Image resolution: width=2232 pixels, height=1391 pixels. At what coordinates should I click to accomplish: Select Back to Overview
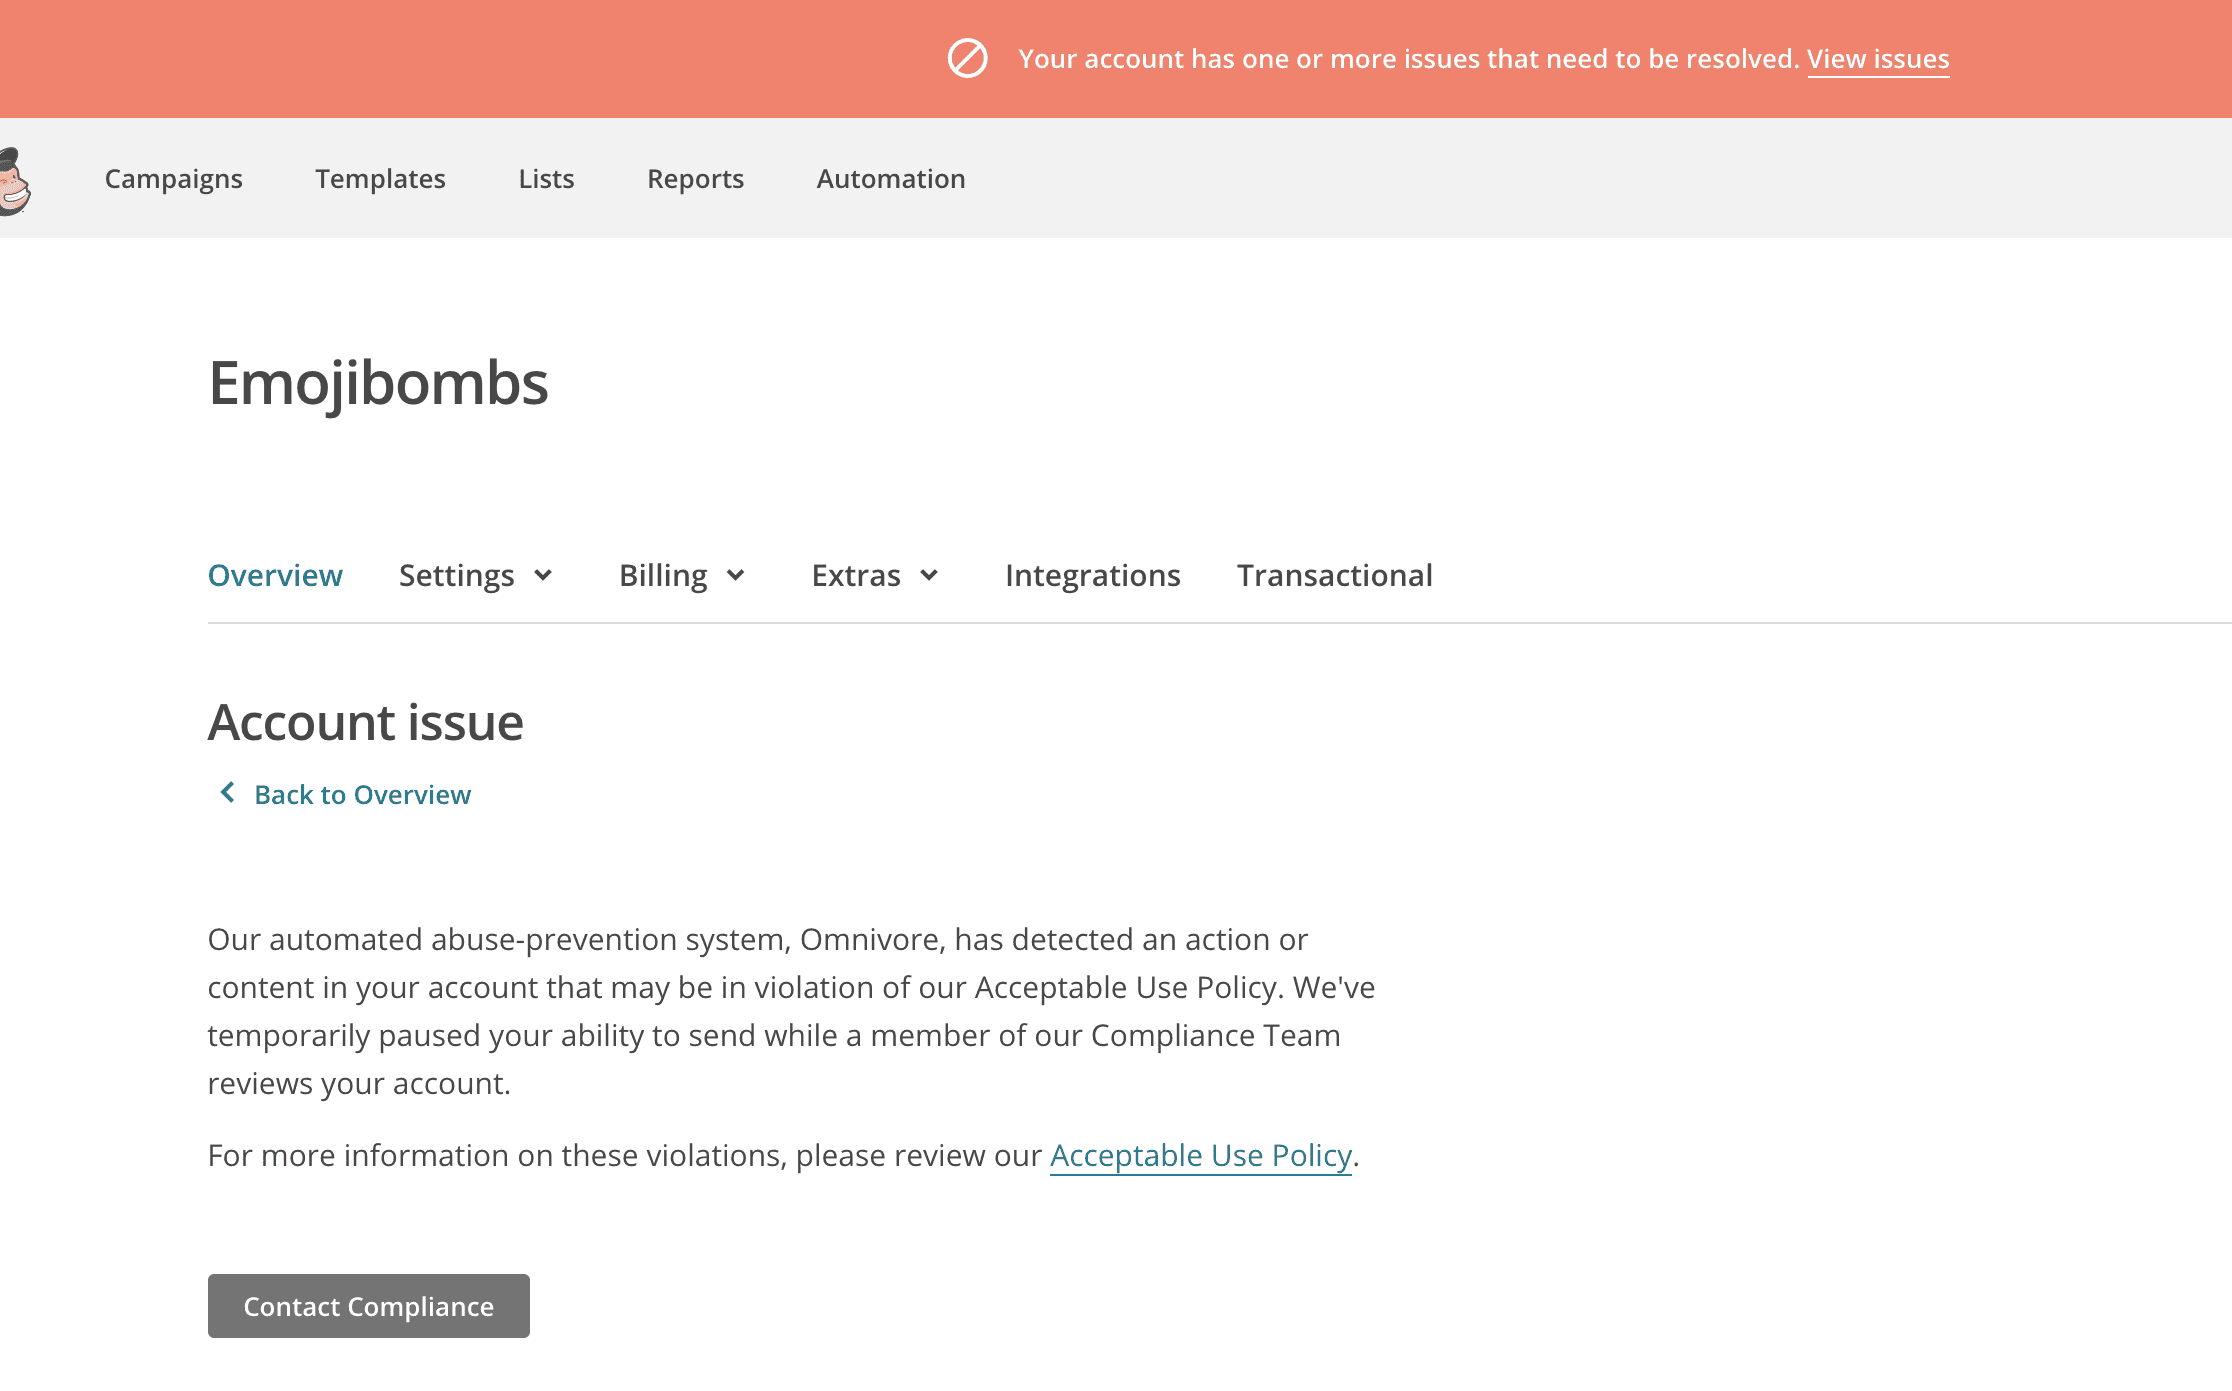tap(362, 793)
